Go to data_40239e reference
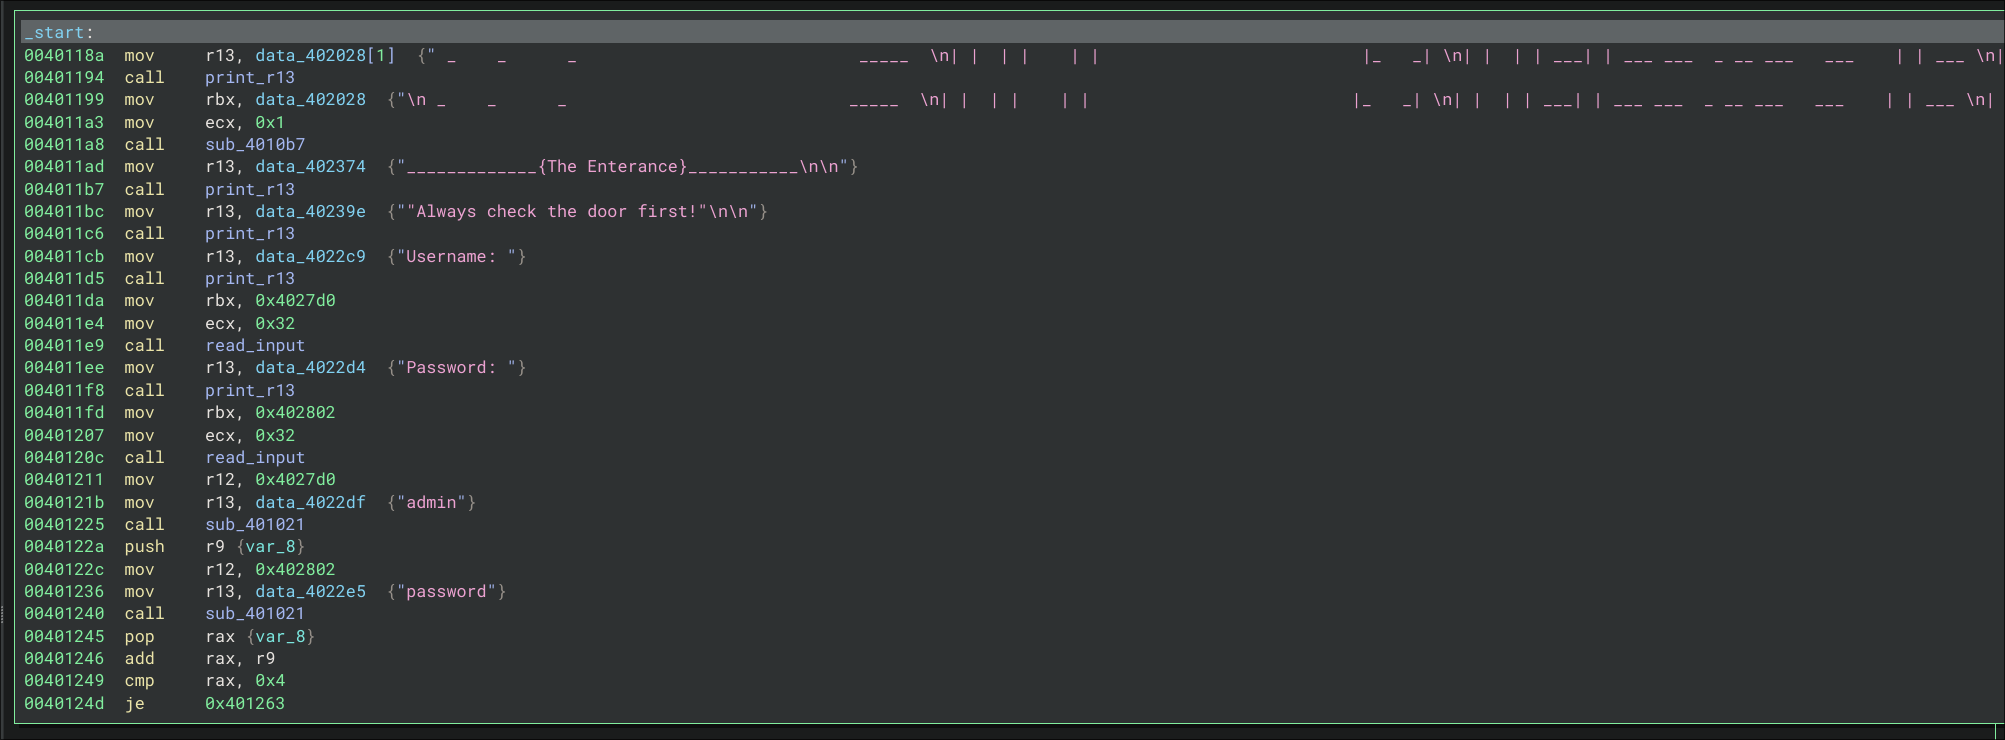 click(310, 212)
